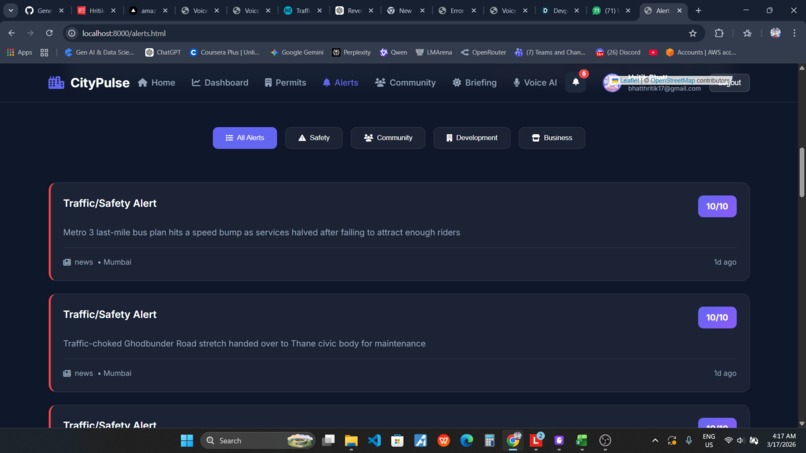Select the All Alerts filter

pos(245,138)
